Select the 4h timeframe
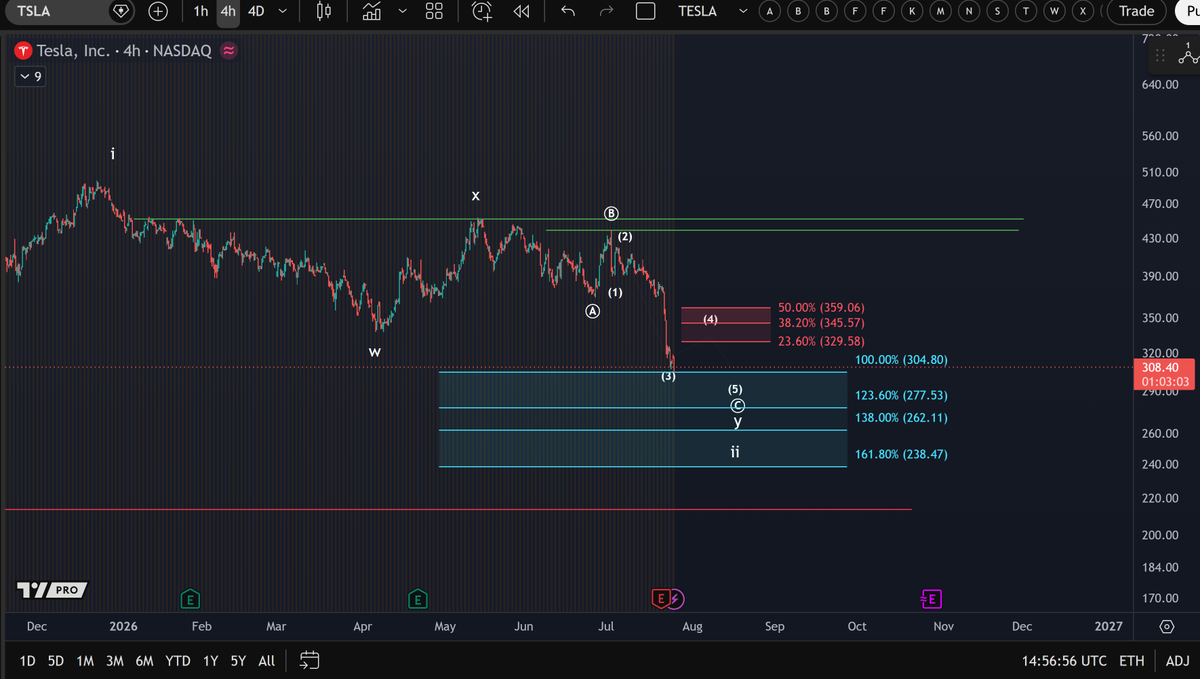The image size is (1200, 679). (229, 11)
